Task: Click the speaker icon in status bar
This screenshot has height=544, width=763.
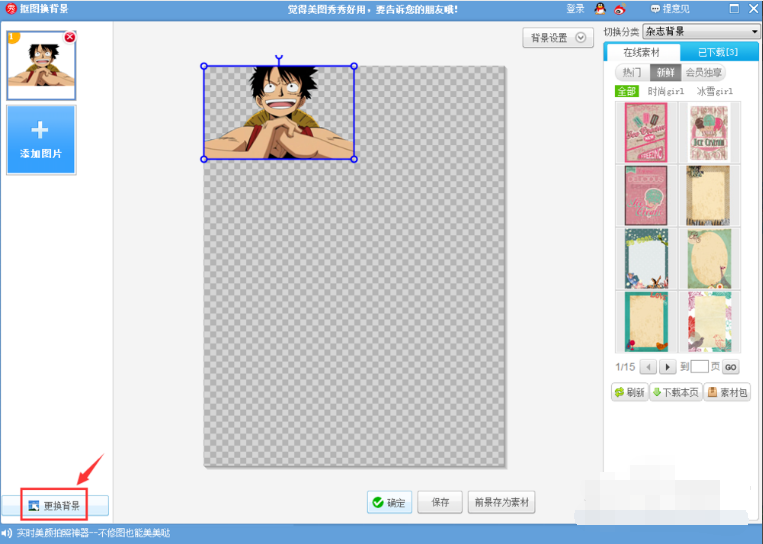Action: point(7,533)
